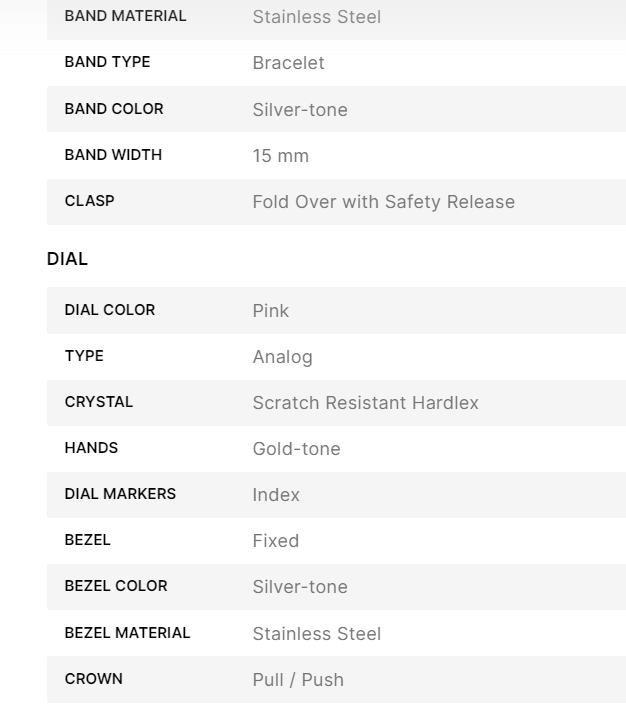Click the DIAL COLOR label
626x711 pixels.
[x=110, y=310]
